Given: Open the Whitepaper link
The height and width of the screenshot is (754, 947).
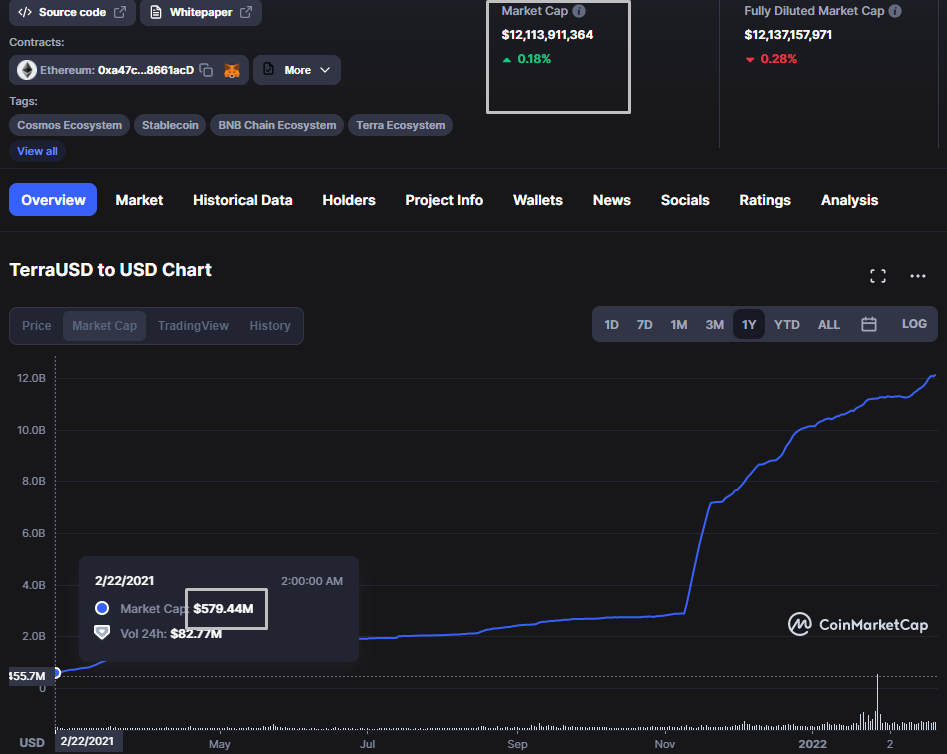Looking at the screenshot, I should [x=201, y=12].
